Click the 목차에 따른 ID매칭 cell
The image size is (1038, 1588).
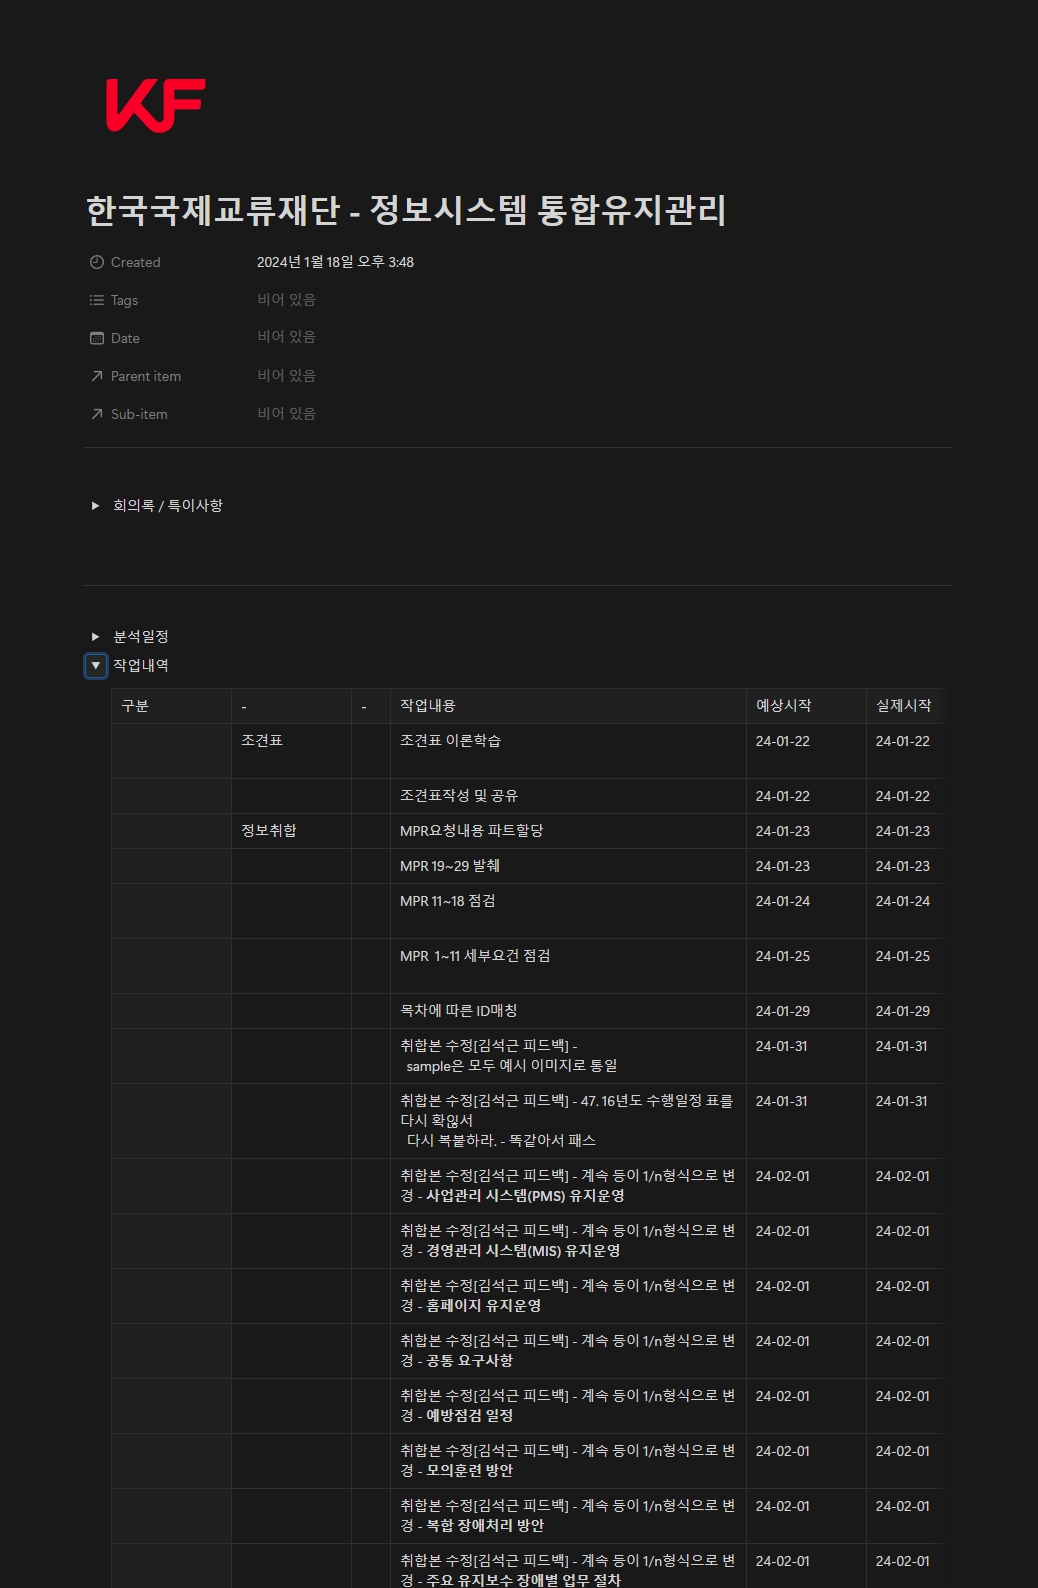pos(568,1011)
